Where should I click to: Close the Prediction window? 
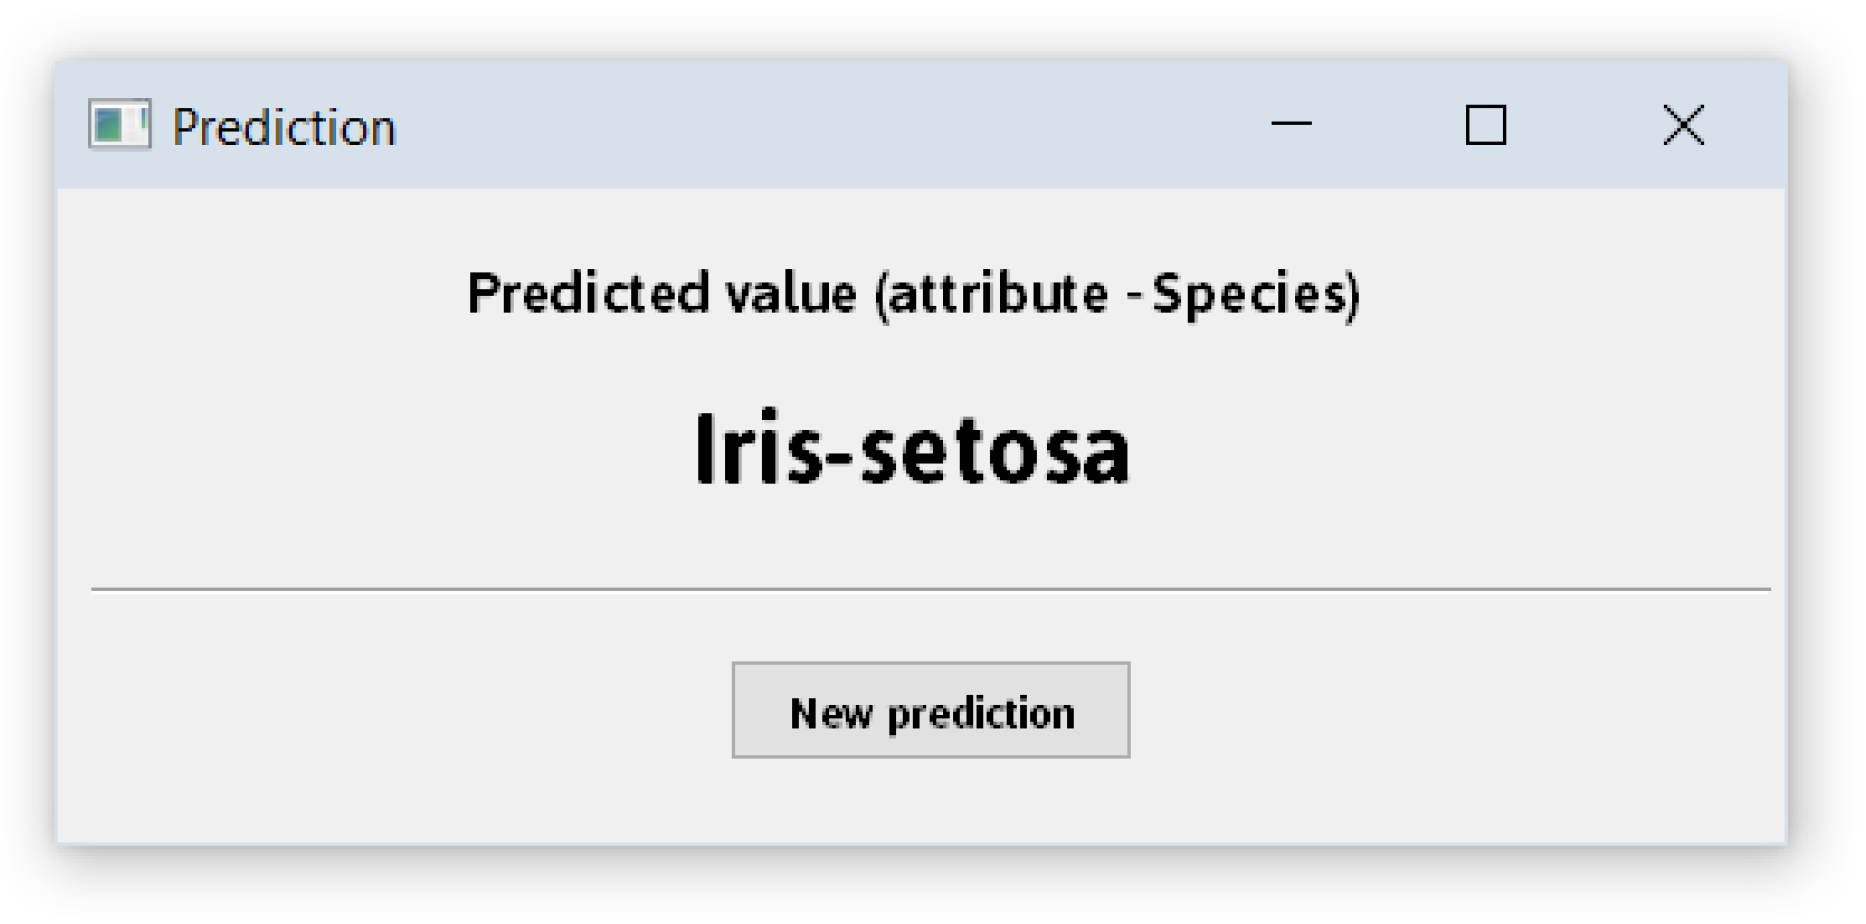point(1683,125)
